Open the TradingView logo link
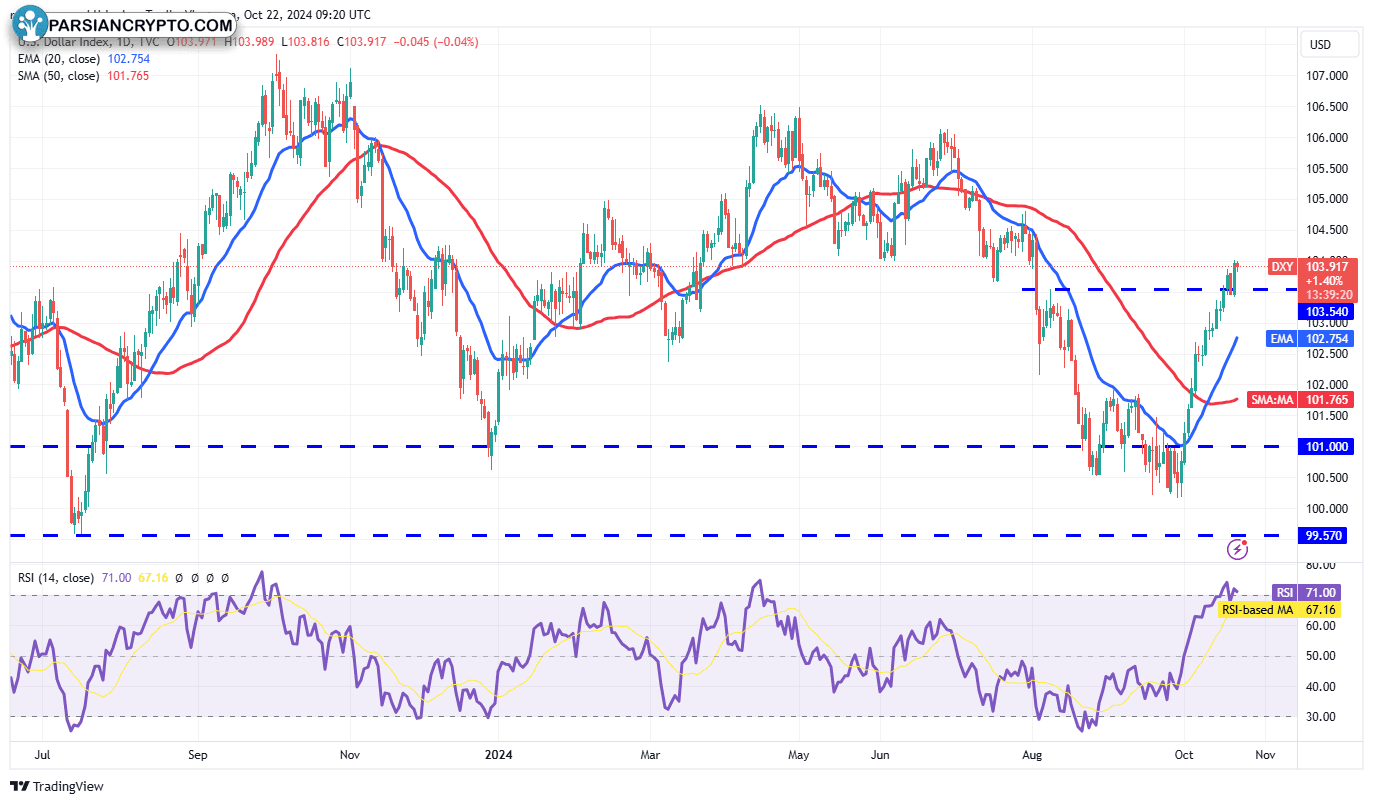The width and height of the screenshot is (1373, 804). point(58,787)
